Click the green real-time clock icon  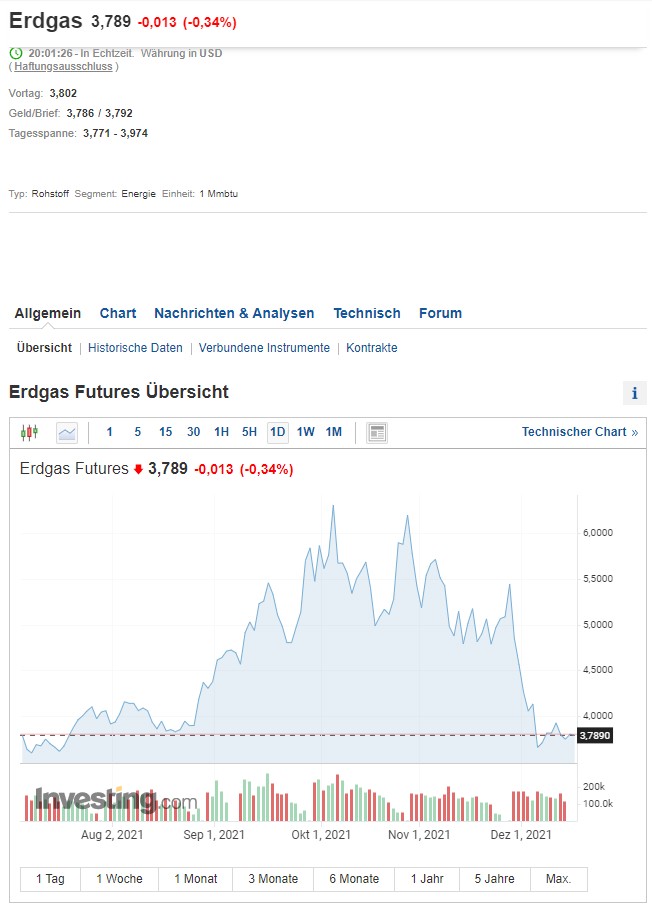[16, 53]
